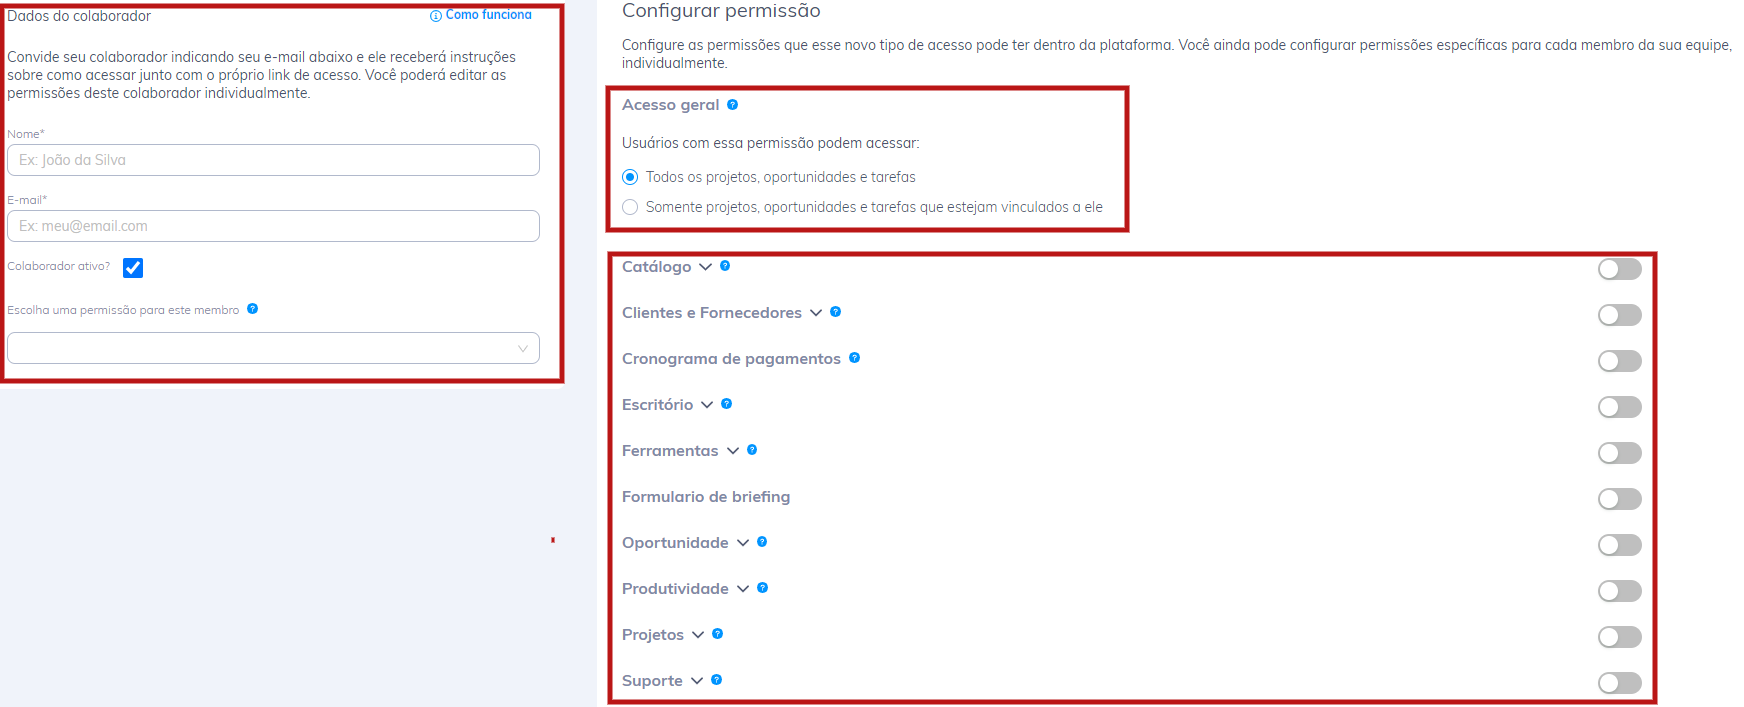Click help icon beside Catálogo
The height and width of the screenshot is (707, 1744).
725,266
